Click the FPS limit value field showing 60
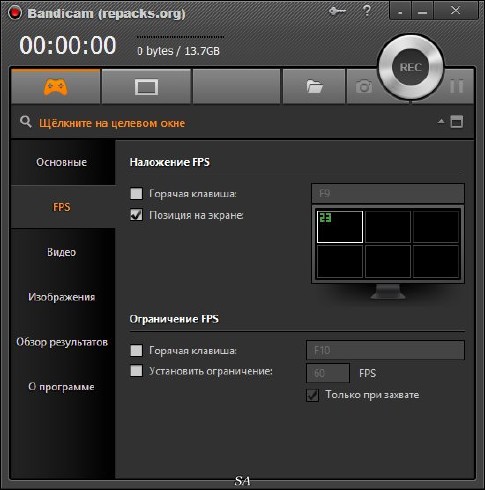 (328, 373)
